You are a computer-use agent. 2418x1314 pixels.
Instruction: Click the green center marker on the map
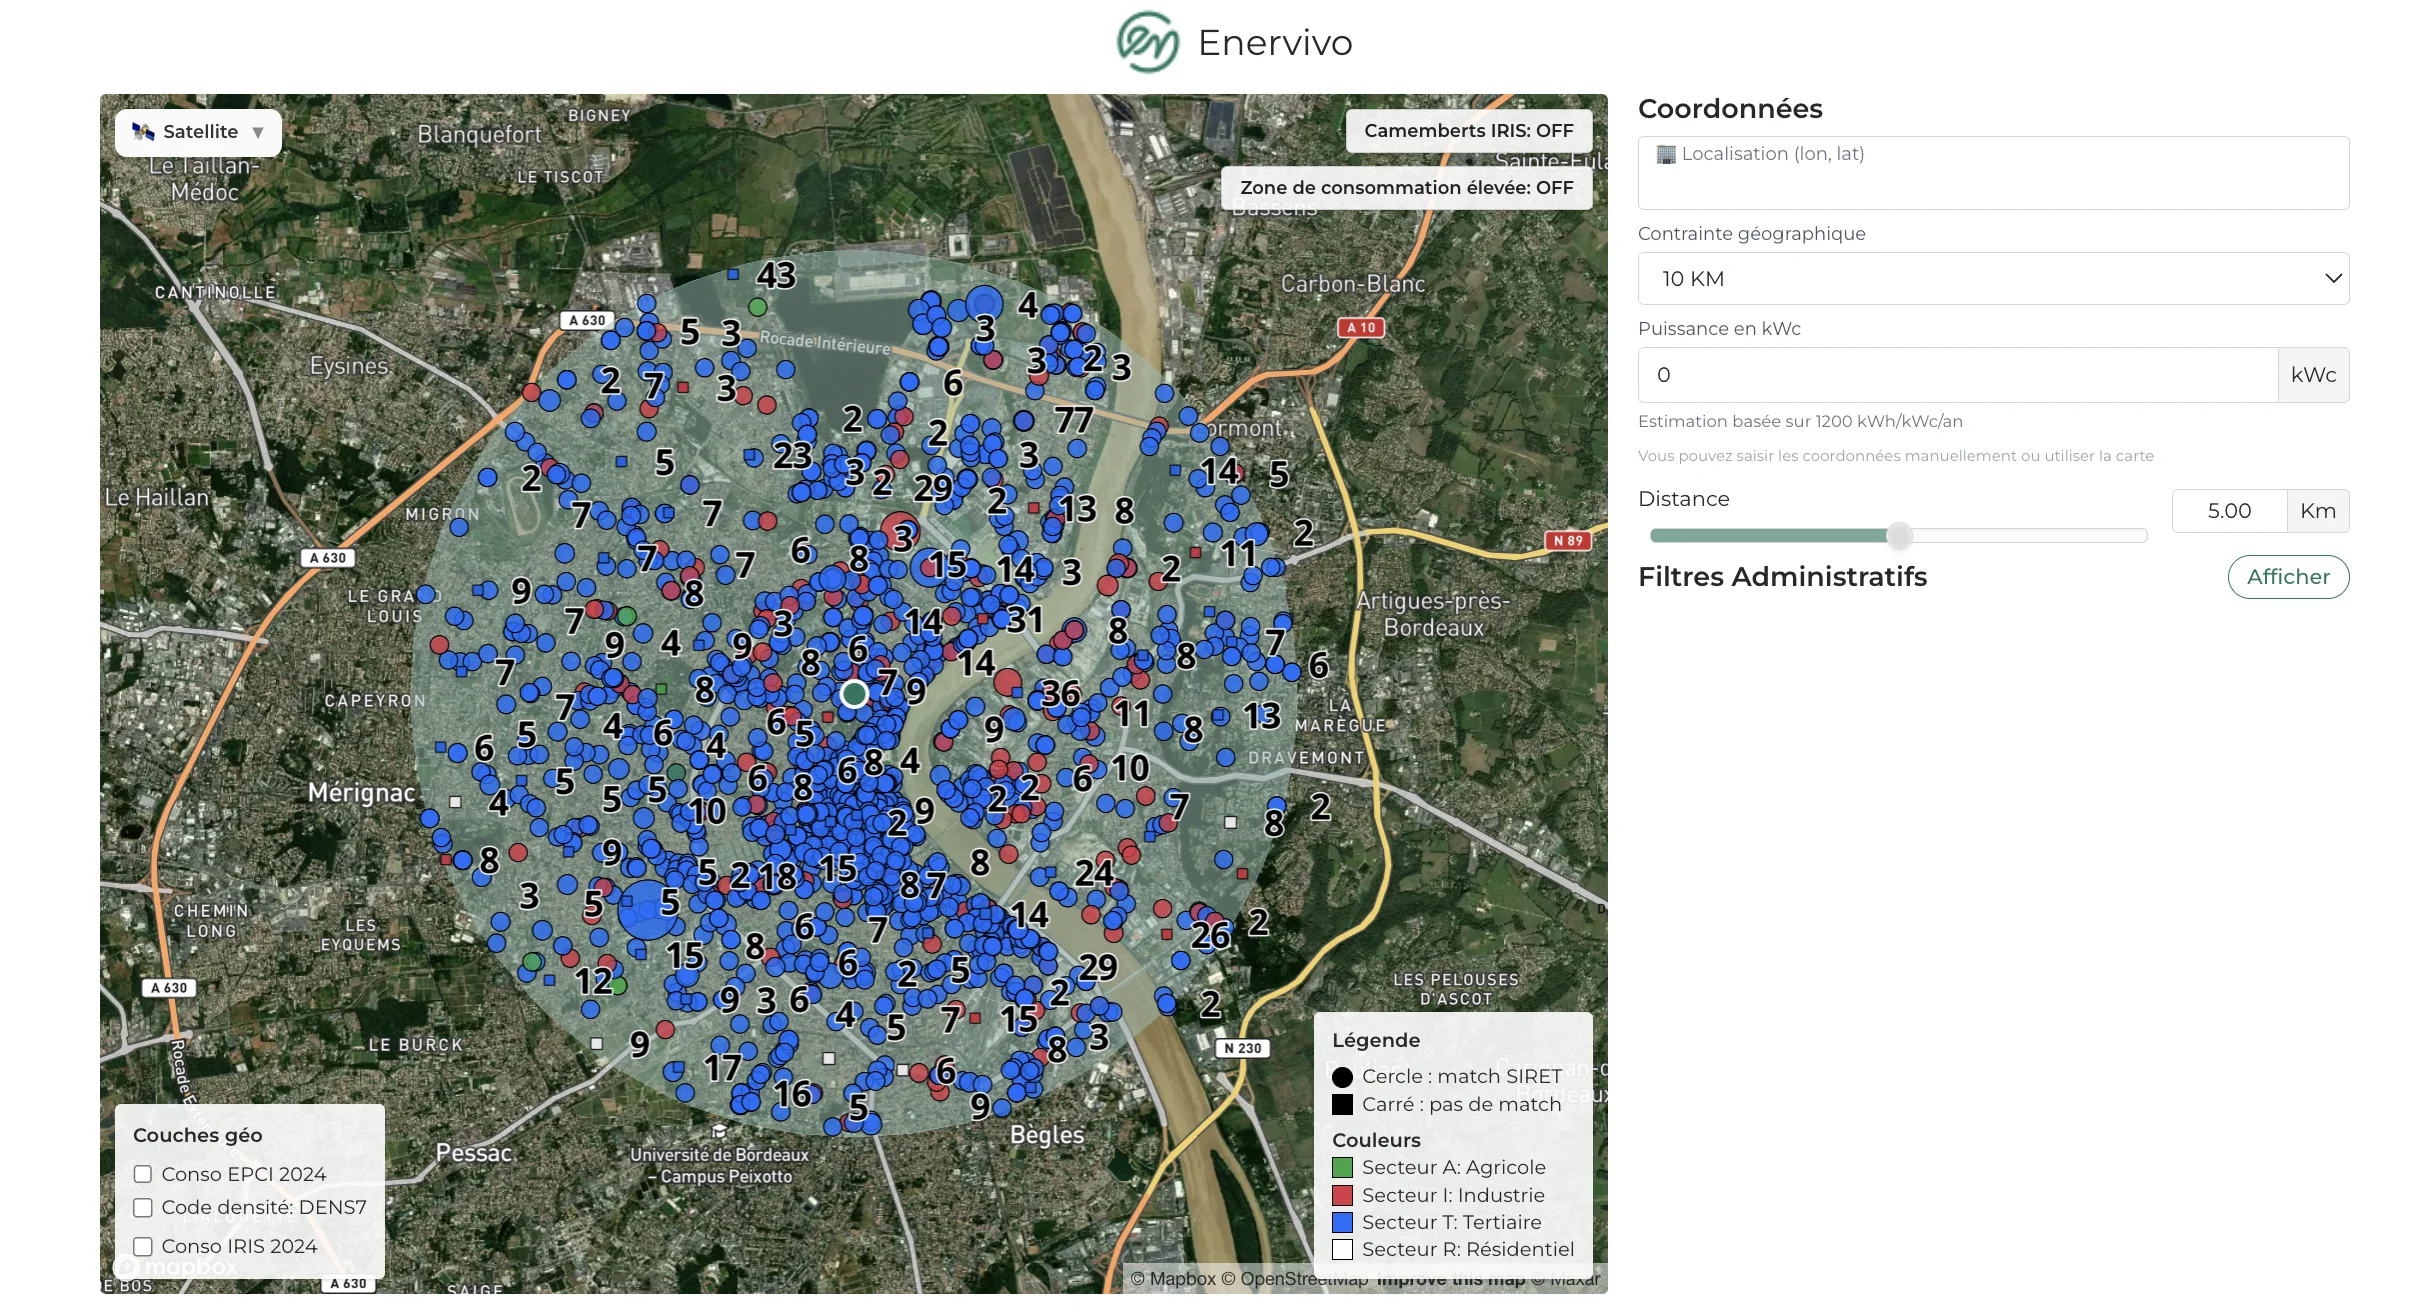click(x=854, y=693)
